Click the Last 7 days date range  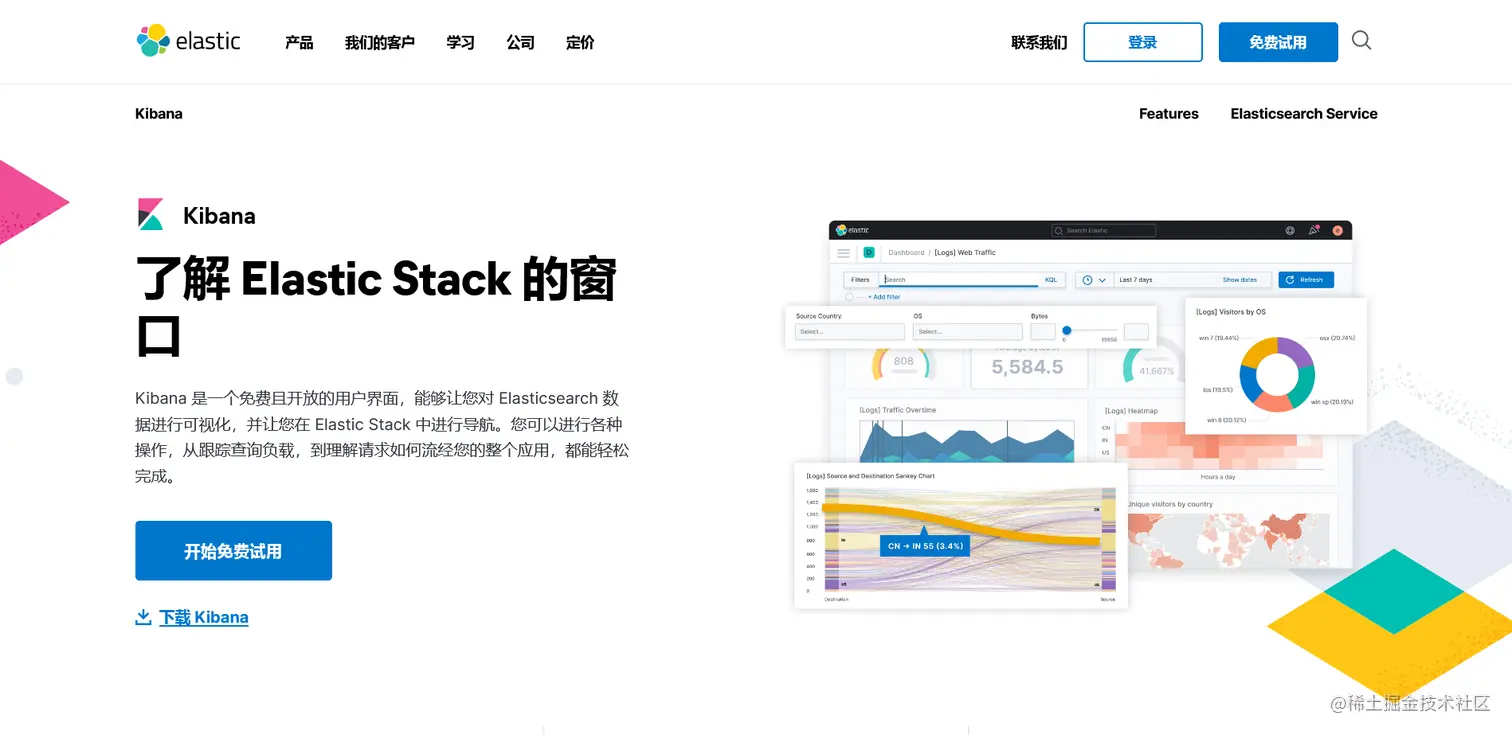coord(1136,280)
